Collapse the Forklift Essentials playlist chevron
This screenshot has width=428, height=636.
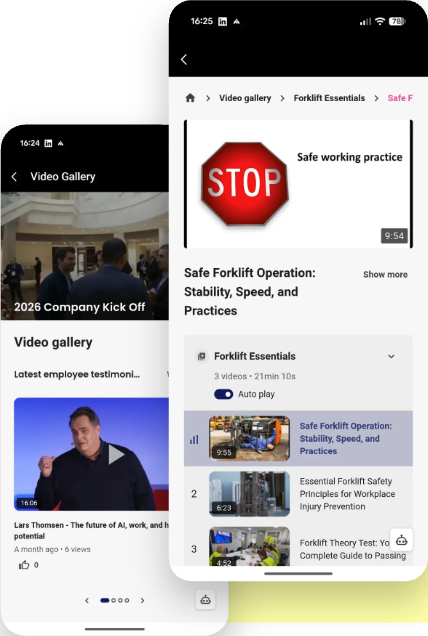coord(391,357)
